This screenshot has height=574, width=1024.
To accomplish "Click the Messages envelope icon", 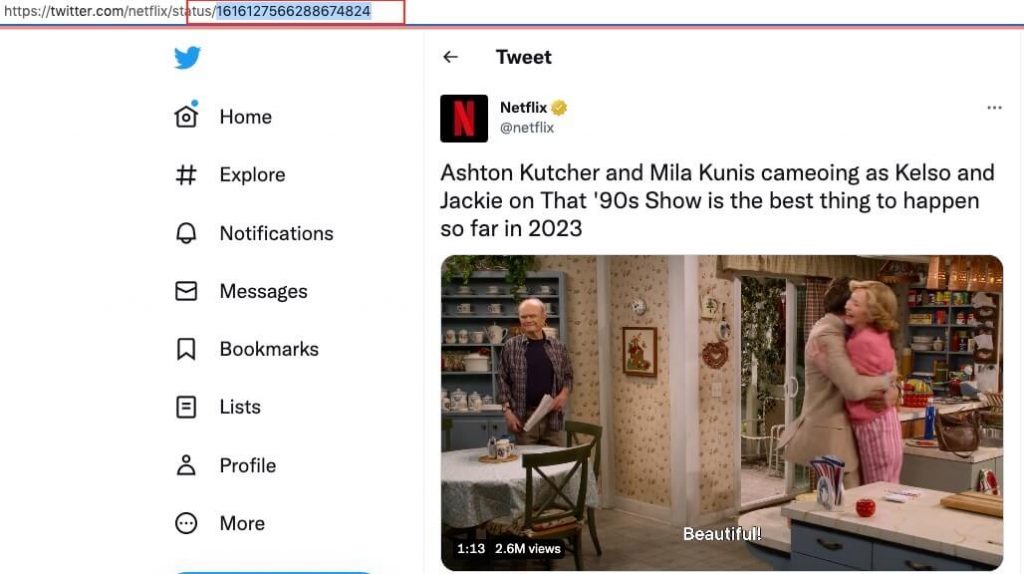I will click(x=186, y=291).
